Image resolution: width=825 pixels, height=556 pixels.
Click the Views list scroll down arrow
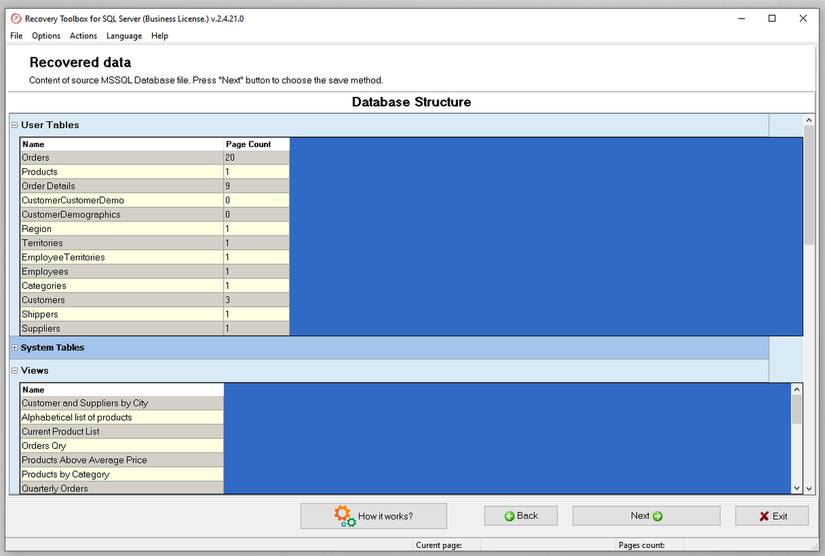[797, 488]
